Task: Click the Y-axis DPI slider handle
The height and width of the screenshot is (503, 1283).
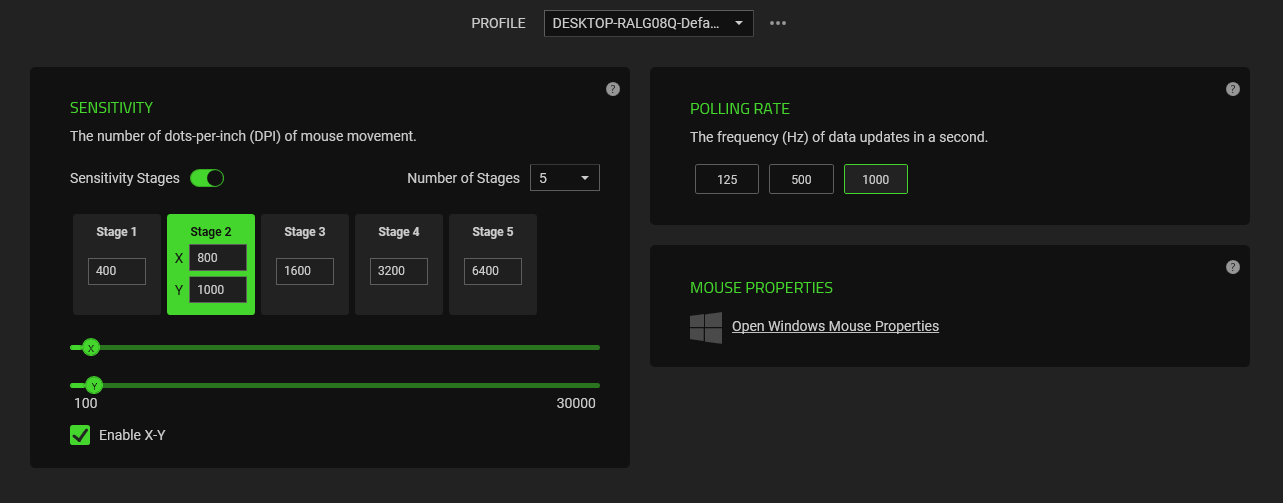Action: (94, 385)
